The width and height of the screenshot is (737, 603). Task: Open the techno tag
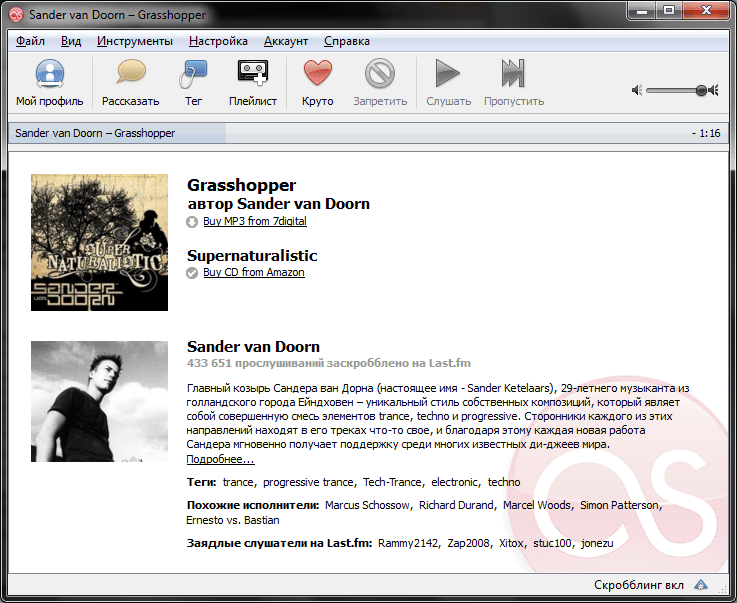click(504, 482)
